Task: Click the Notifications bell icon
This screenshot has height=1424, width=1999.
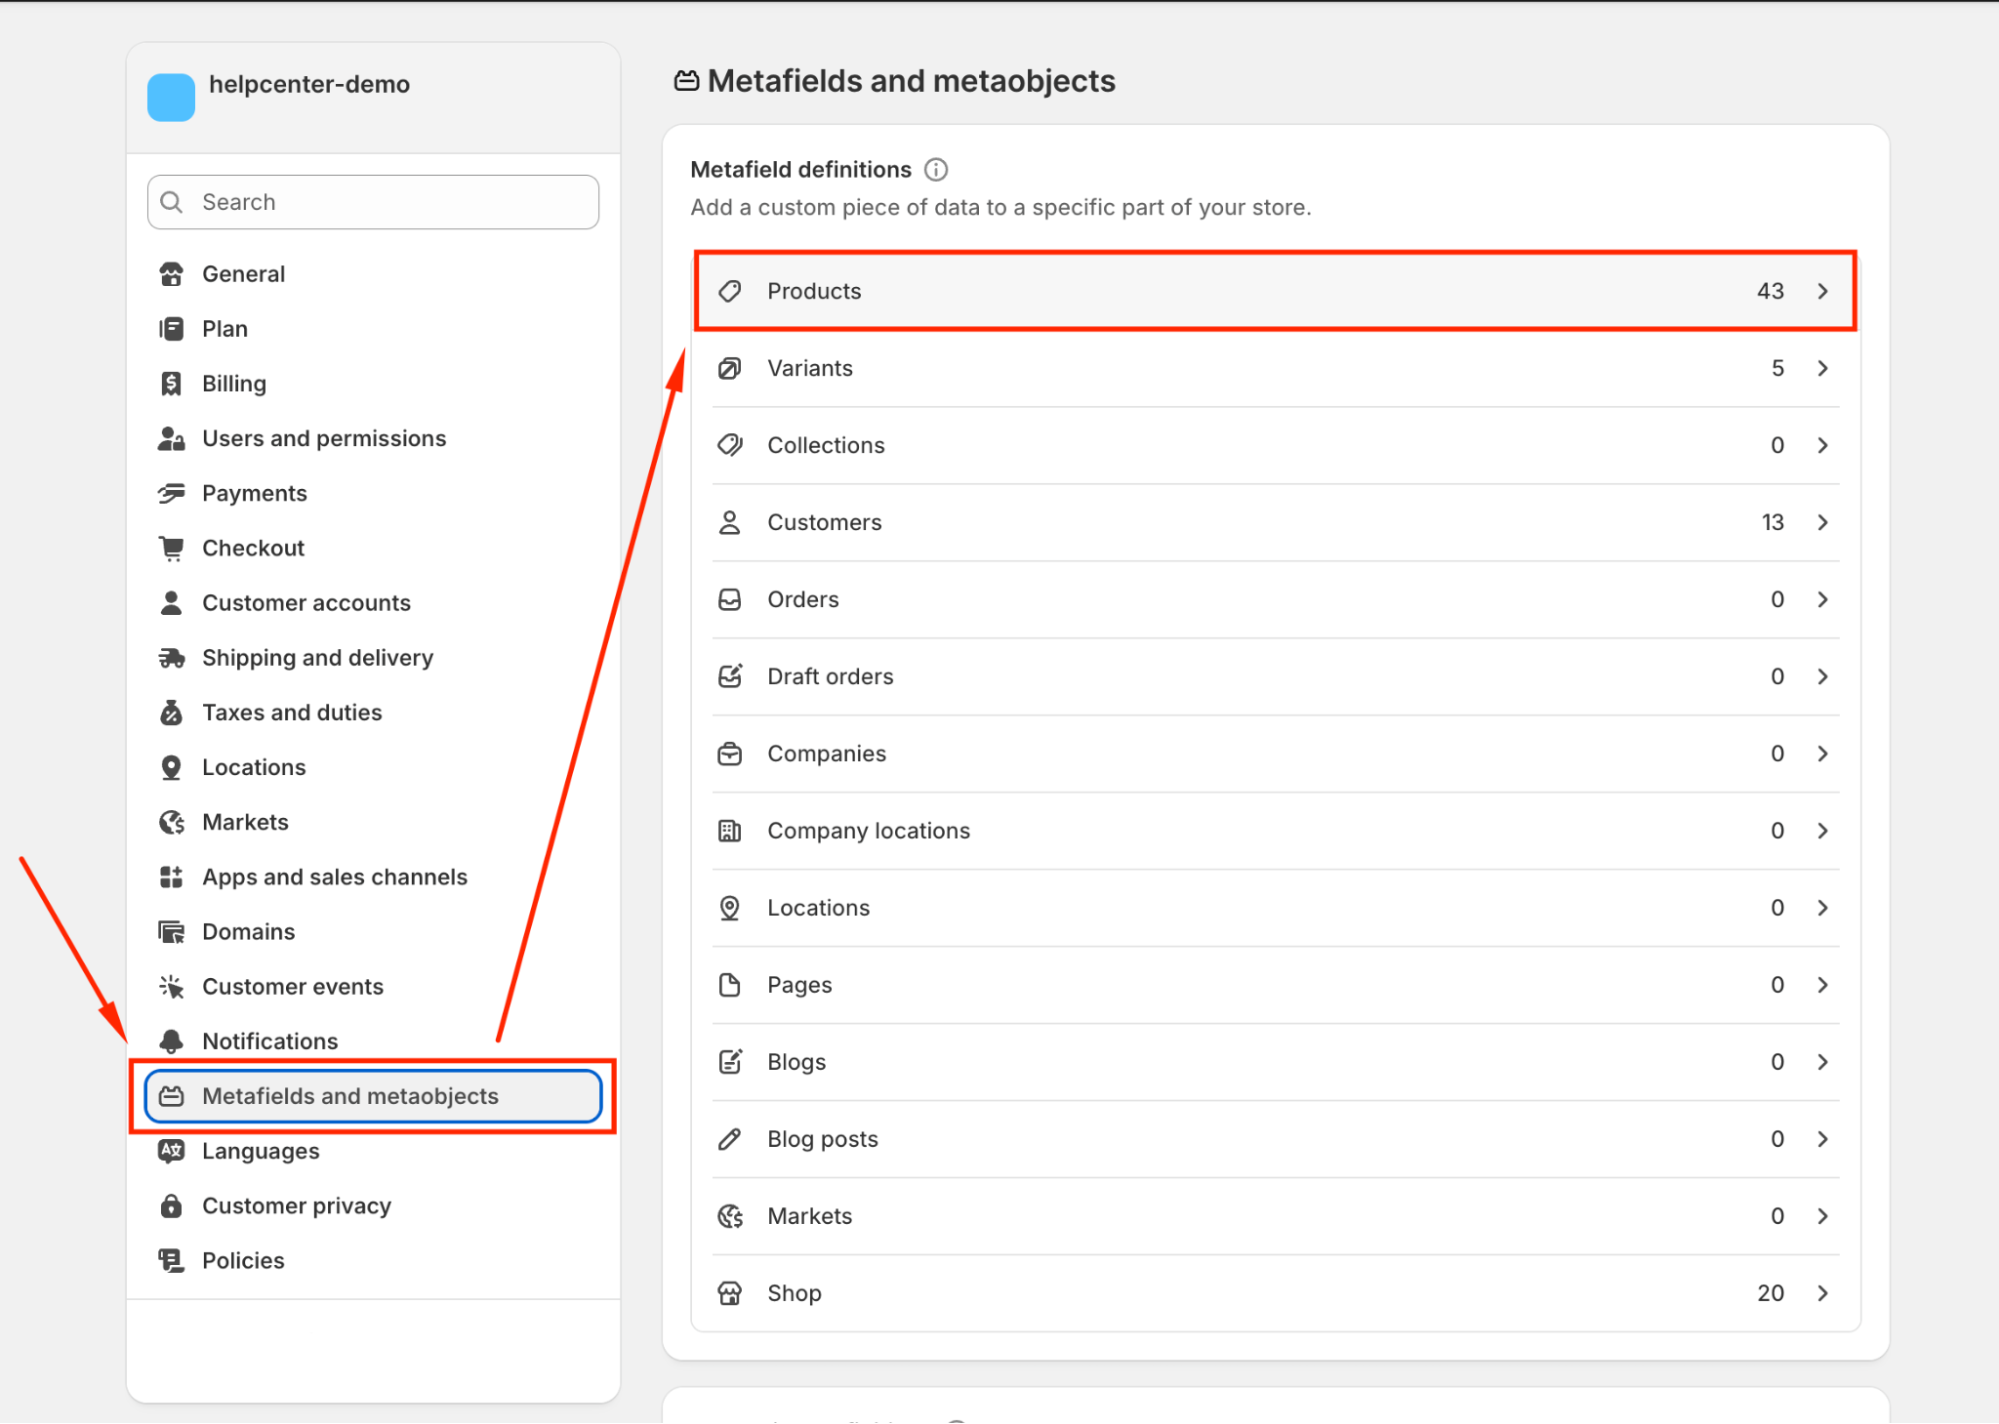Action: (171, 1041)
